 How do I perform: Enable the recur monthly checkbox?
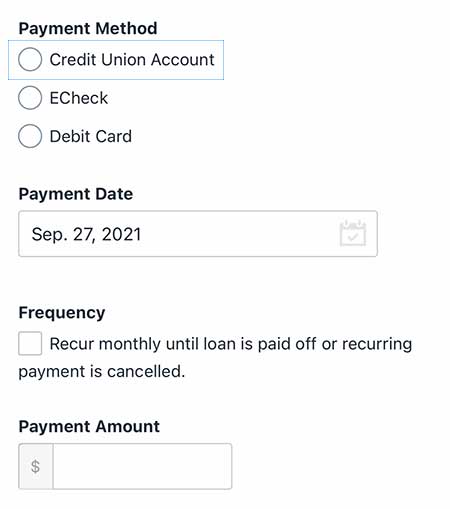point(30,343)
